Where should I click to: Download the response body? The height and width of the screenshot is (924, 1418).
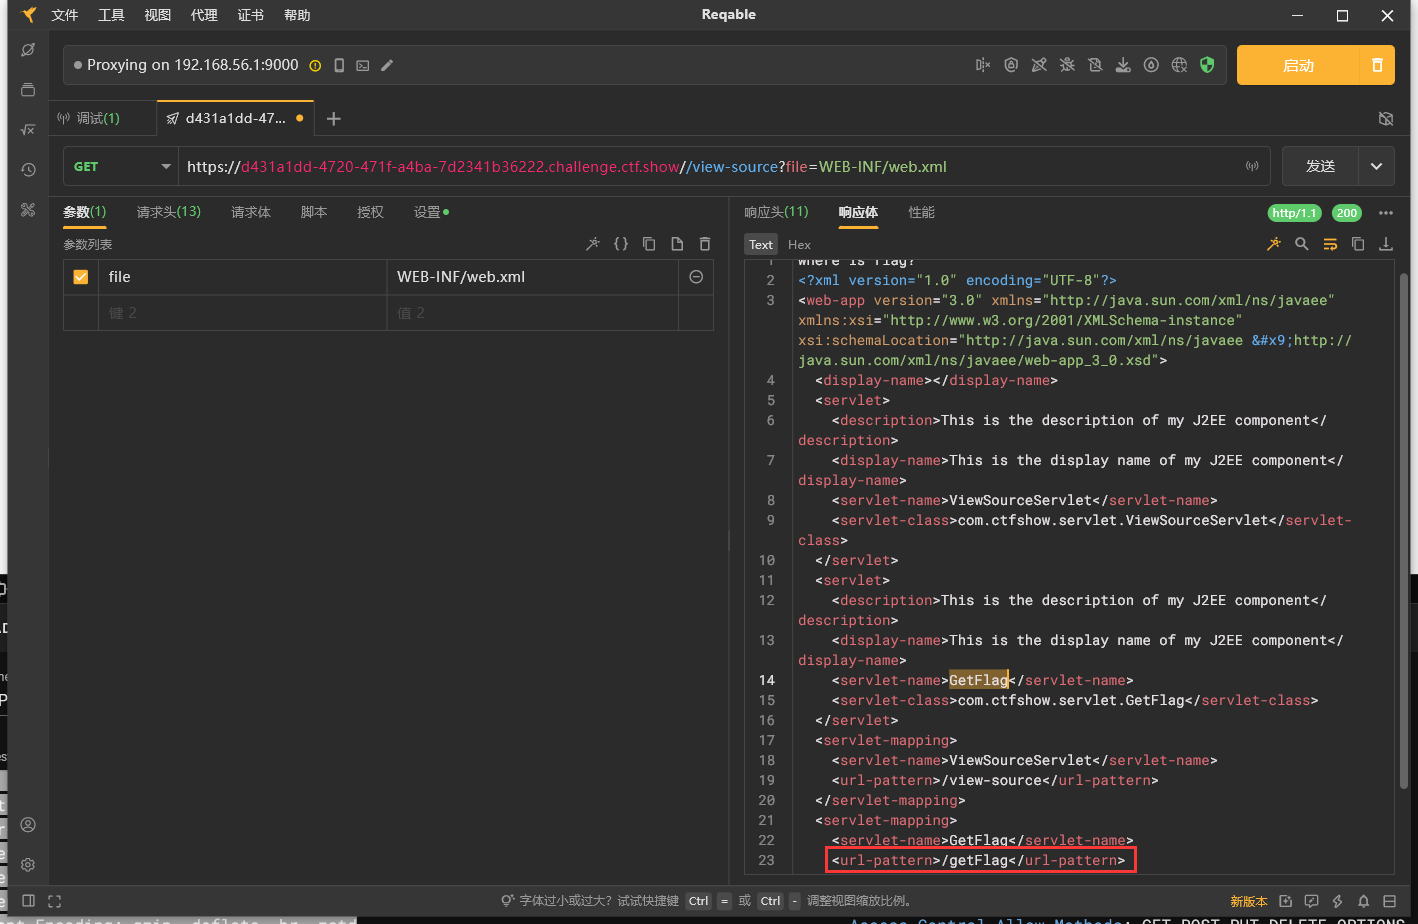tap(1386, 243)
